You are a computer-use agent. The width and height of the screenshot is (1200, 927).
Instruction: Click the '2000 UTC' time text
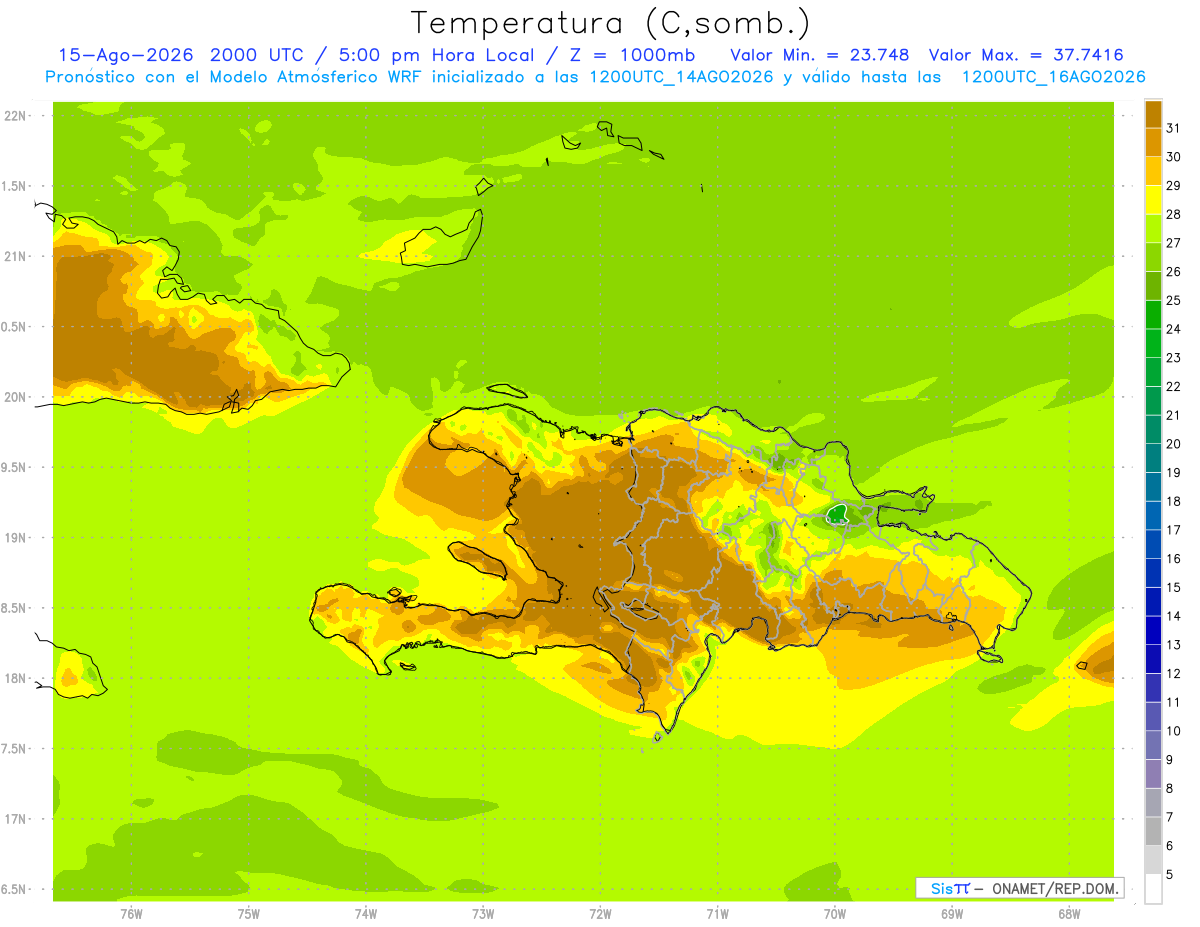257,55
